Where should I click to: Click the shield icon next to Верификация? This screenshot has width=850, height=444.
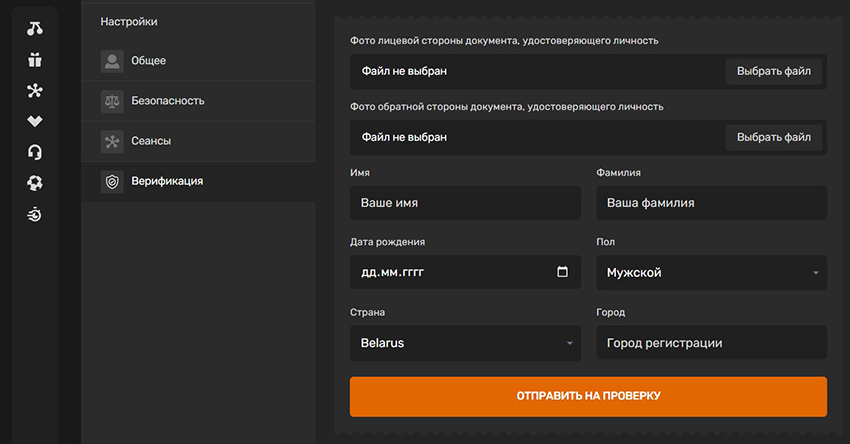click(112, 182)
